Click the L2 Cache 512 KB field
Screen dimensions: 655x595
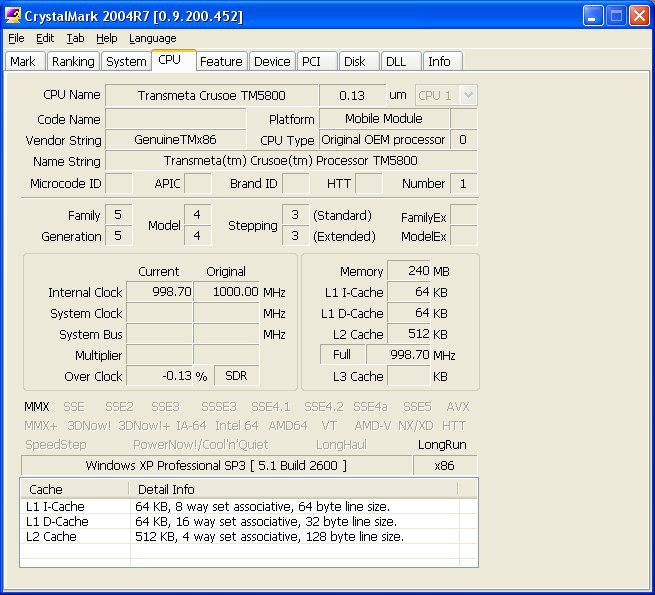[409, 333]
